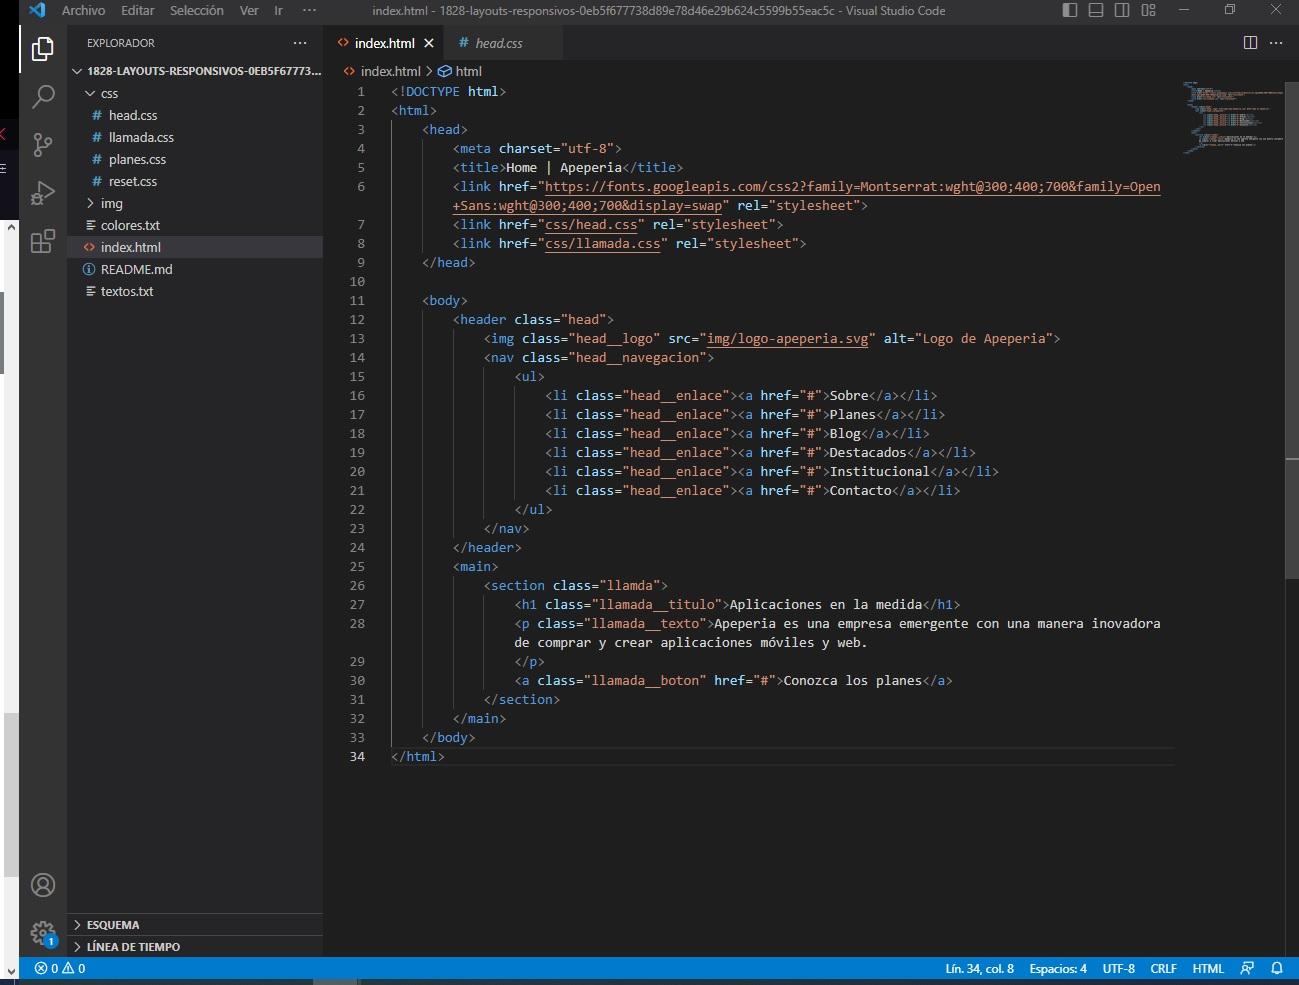The width and height of the screenshot is (1299, 985).
Task: Split the editor to the right
Action: coord(1250,43)
